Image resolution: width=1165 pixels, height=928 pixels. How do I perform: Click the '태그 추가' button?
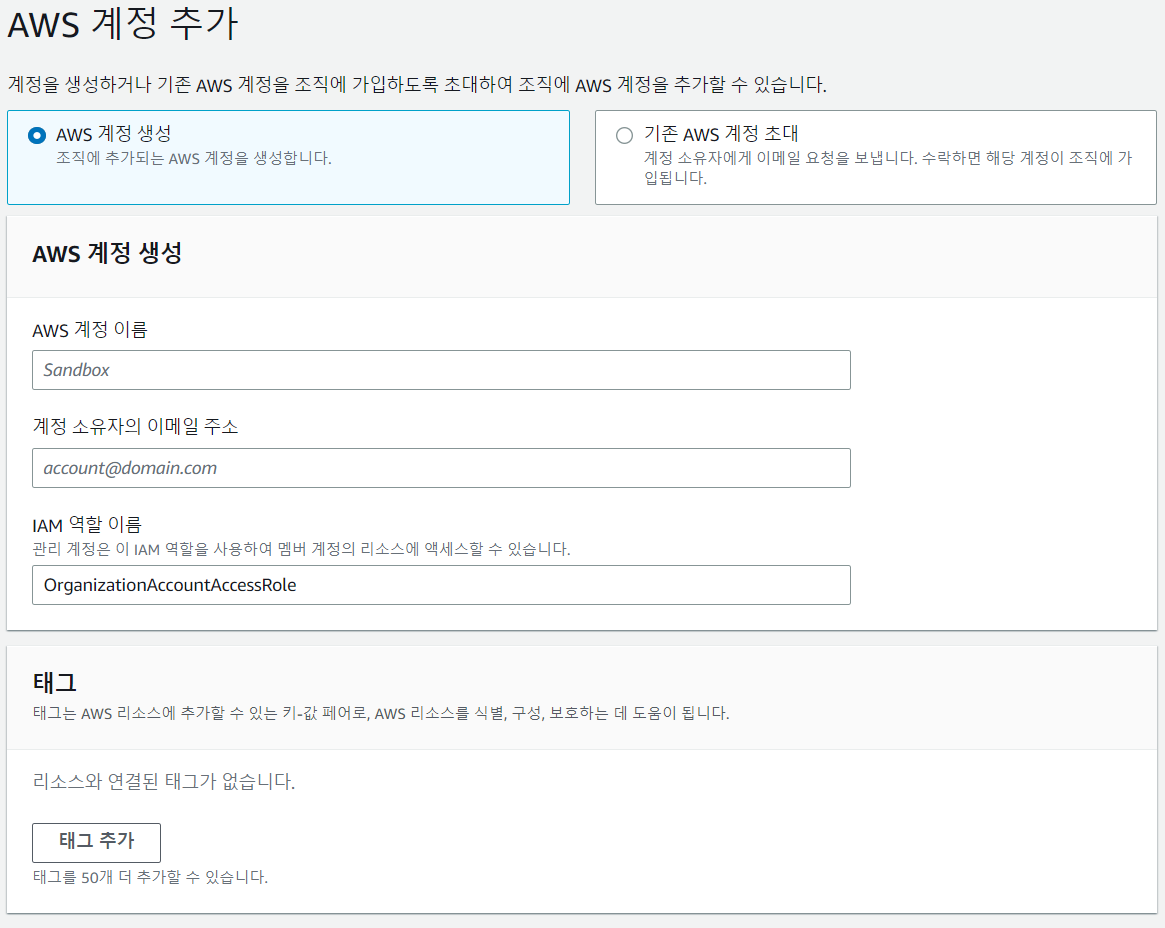coord(97,842)
